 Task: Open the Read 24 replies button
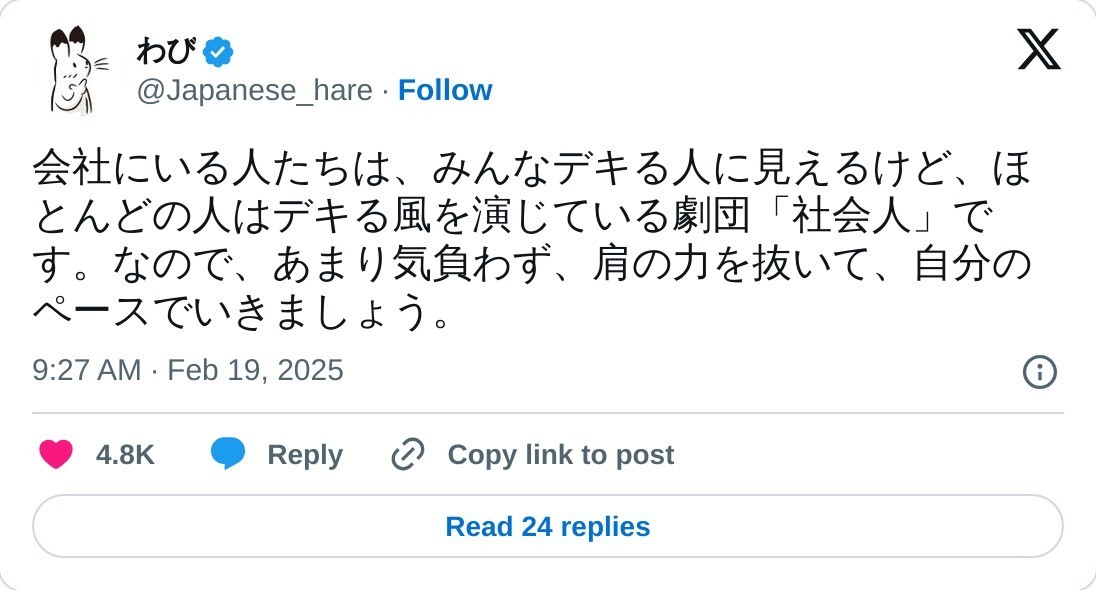click(x=548, y=527)
